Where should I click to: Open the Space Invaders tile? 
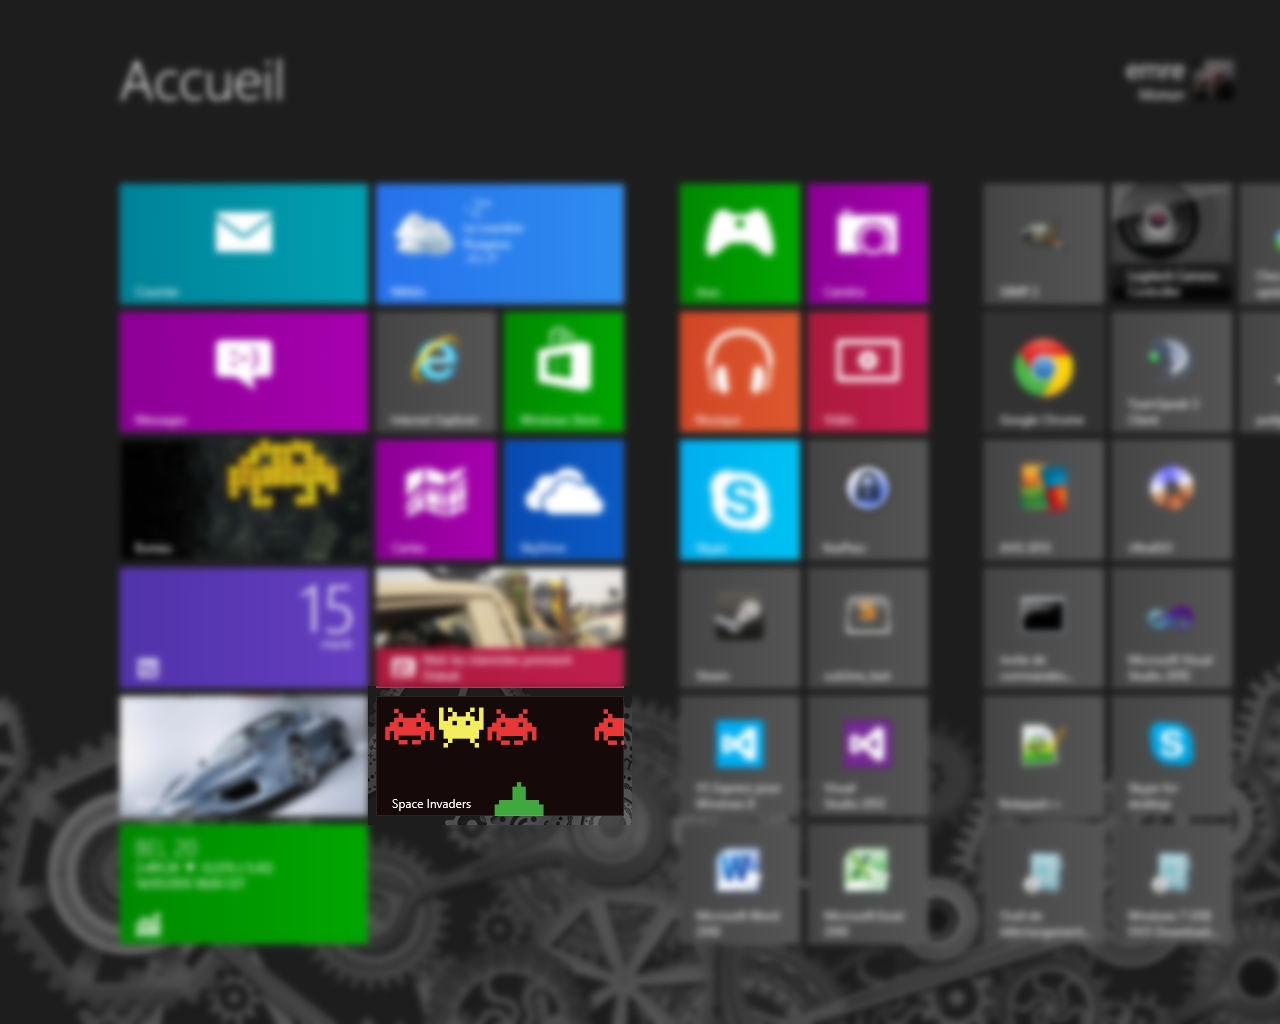[x=500, y=756]
